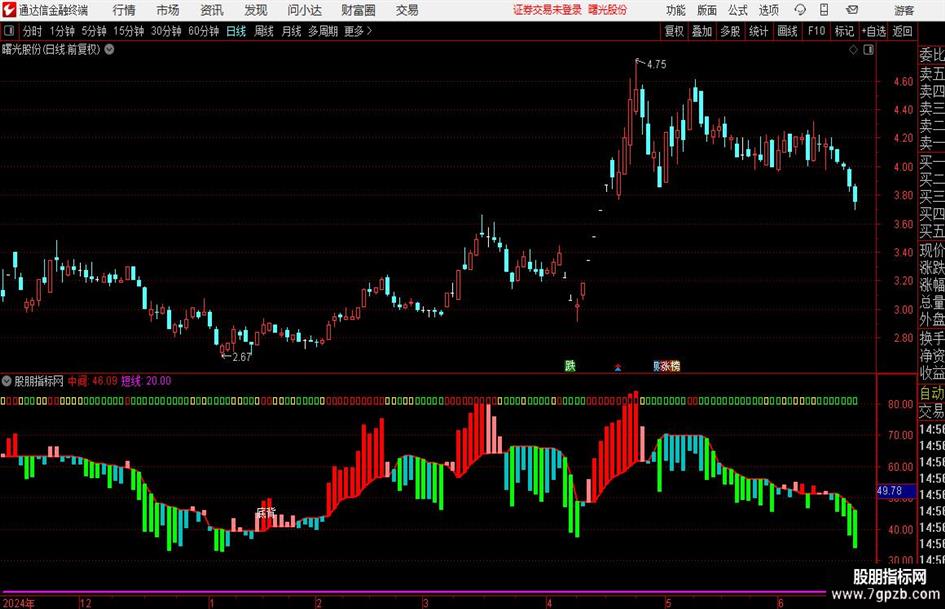Viewport: 945px width, 609px height.
Task: Open the mobile phone icon
Action: (x=824, y=10)
